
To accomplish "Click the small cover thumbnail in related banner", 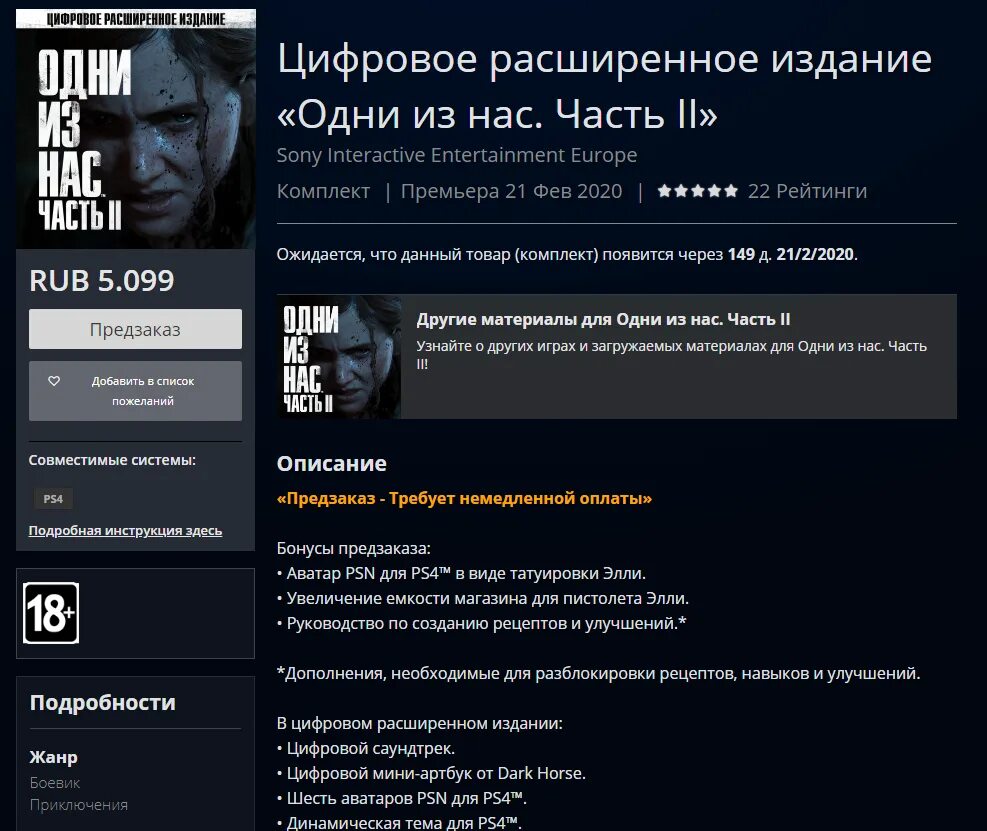I will (x=339, y=356).
